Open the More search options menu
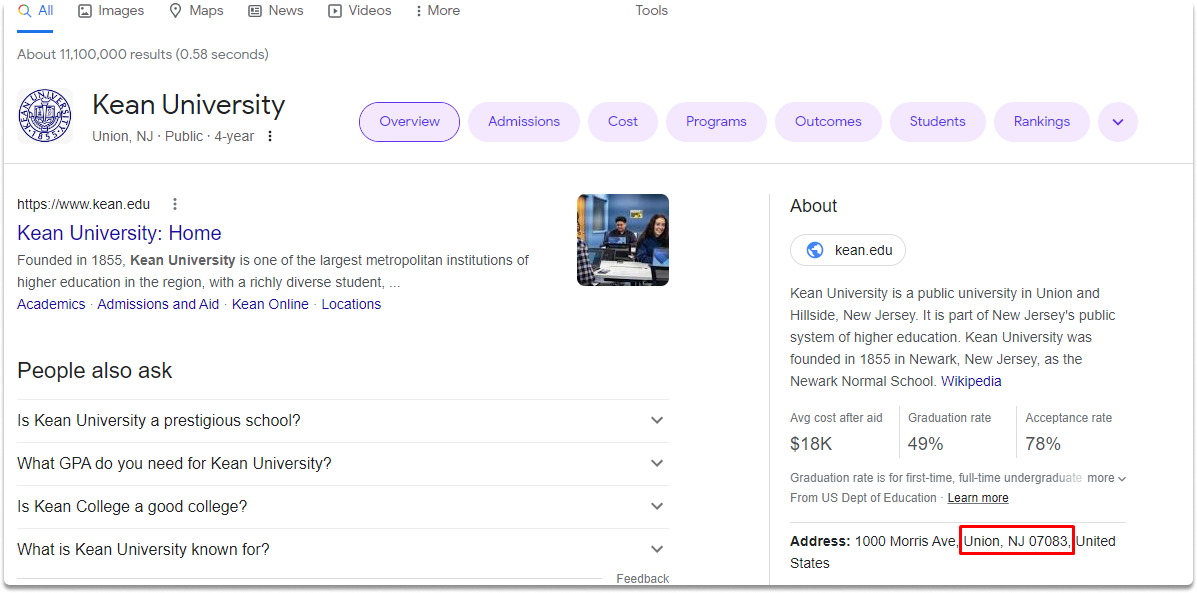Screen dimensions: 1197x593 [x=437, y=11]
